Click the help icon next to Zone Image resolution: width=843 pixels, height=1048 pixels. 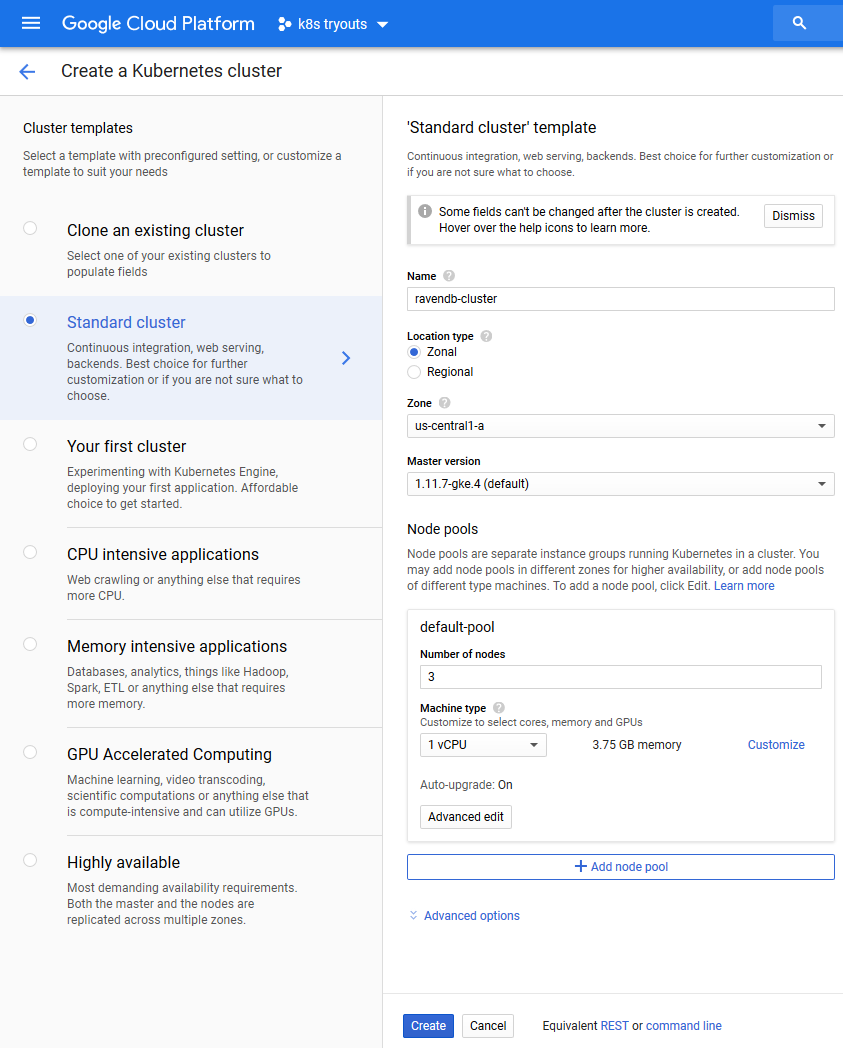pyautogui.click(x=445, y=403)
